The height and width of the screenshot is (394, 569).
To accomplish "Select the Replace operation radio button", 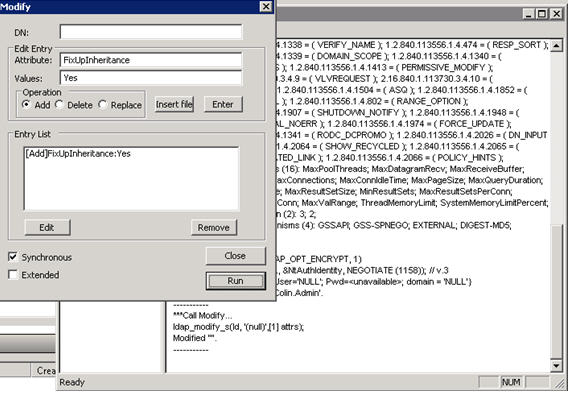I will (x=102, y=105).
